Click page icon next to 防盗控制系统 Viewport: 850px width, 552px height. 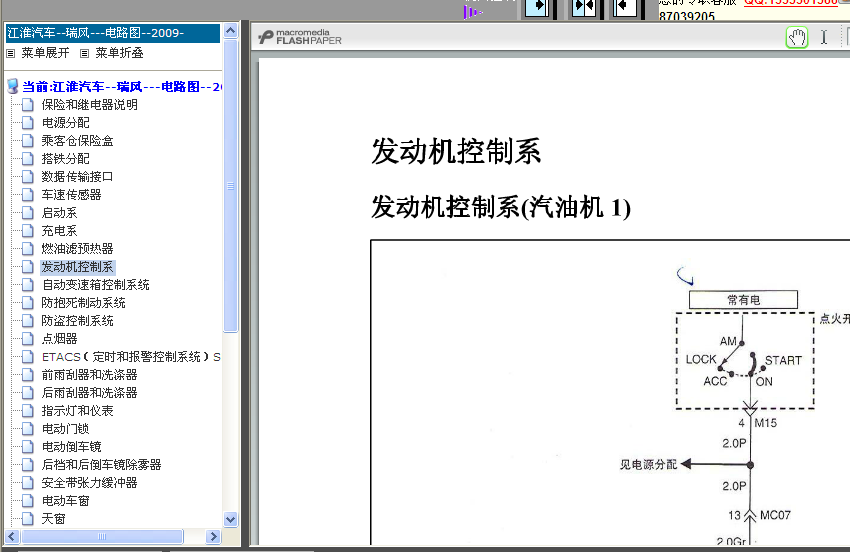28,321
